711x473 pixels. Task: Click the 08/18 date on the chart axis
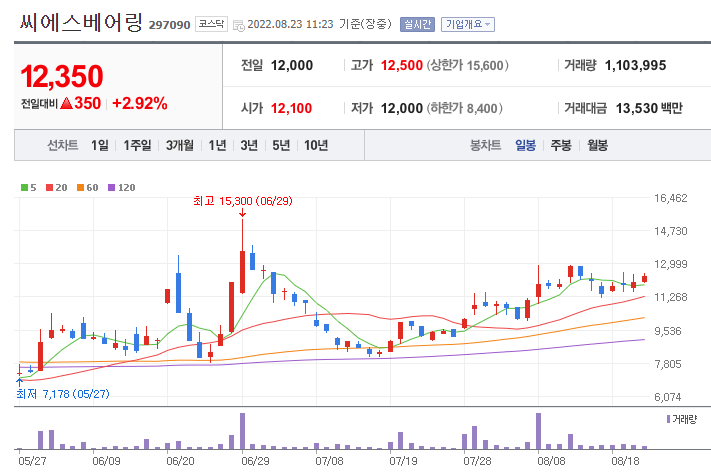coord(625,461)
